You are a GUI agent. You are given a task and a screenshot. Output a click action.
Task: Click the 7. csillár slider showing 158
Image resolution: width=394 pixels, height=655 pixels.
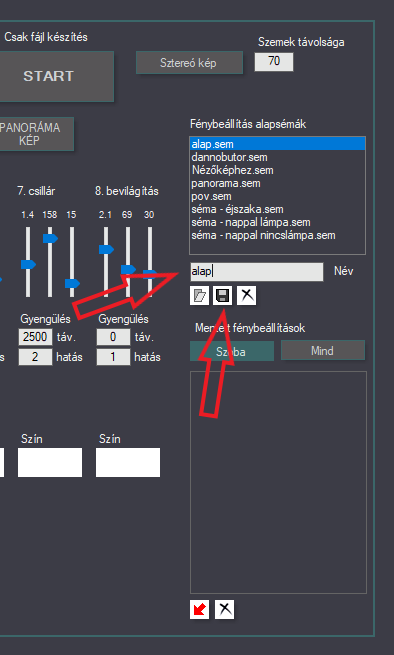(x=50, y=262)
